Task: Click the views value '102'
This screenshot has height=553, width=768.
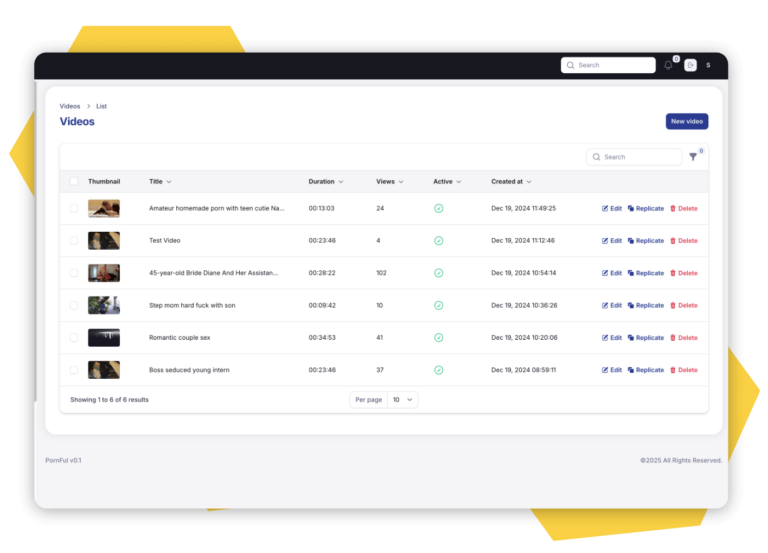Action: pos(381,273)
